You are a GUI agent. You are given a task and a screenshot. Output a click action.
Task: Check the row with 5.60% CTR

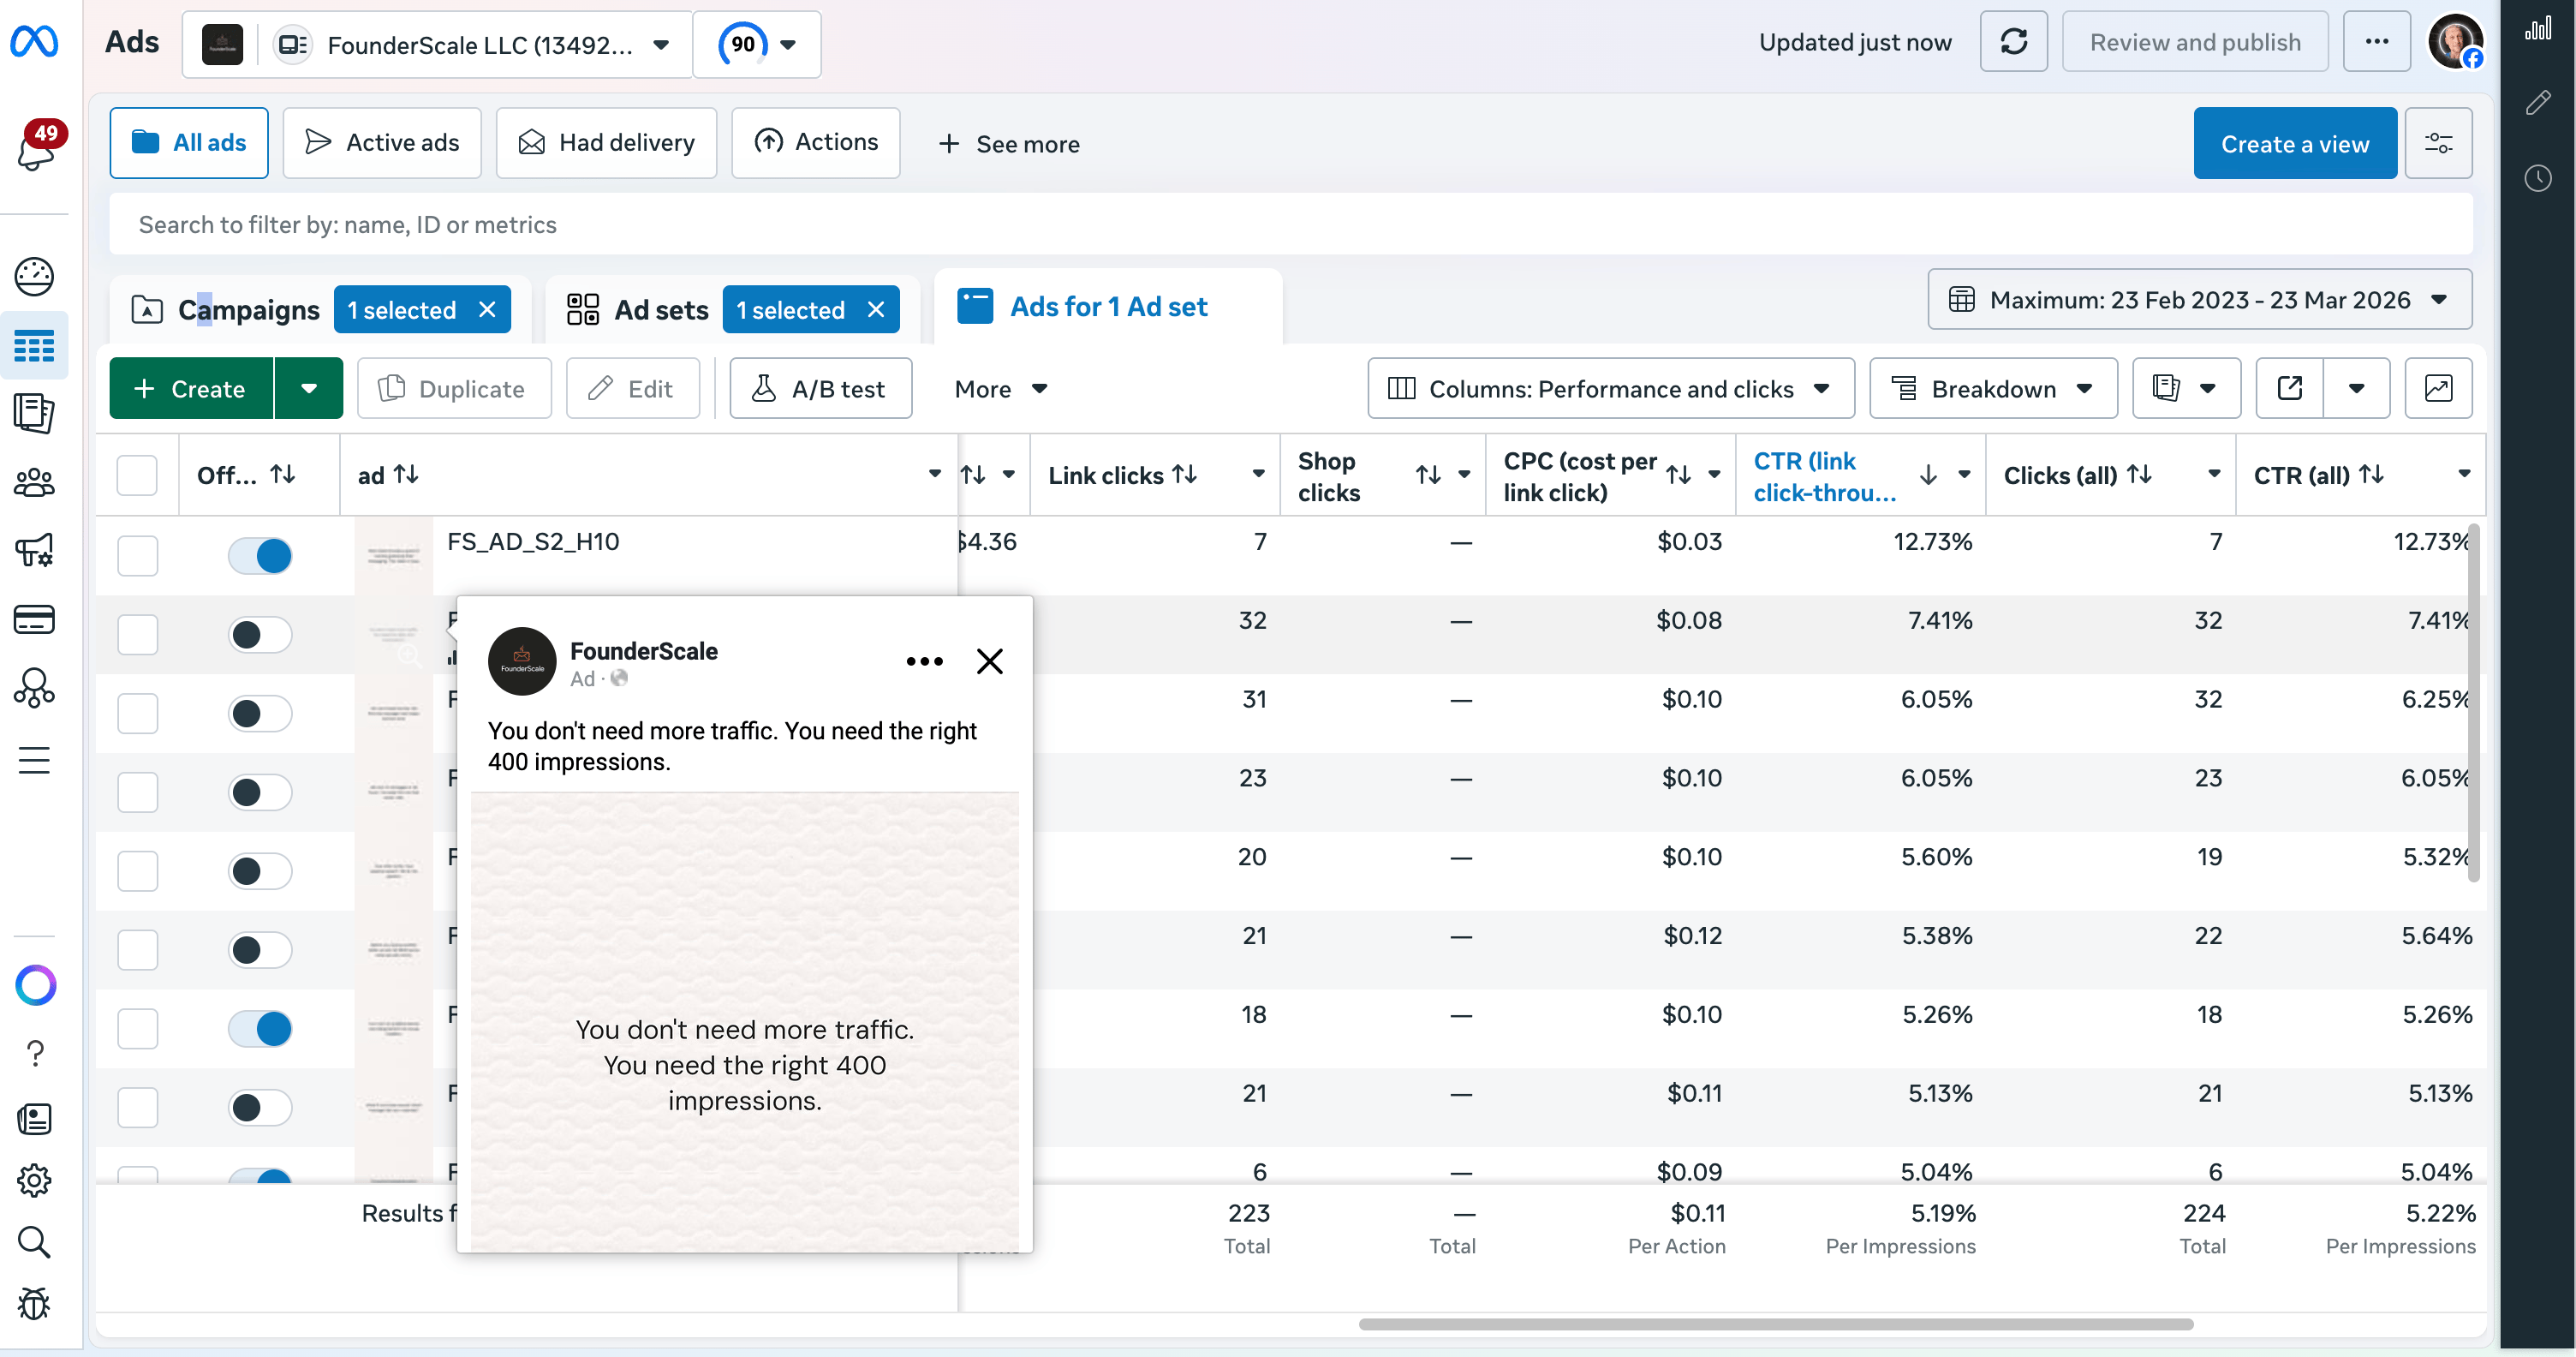pos(137,871)
